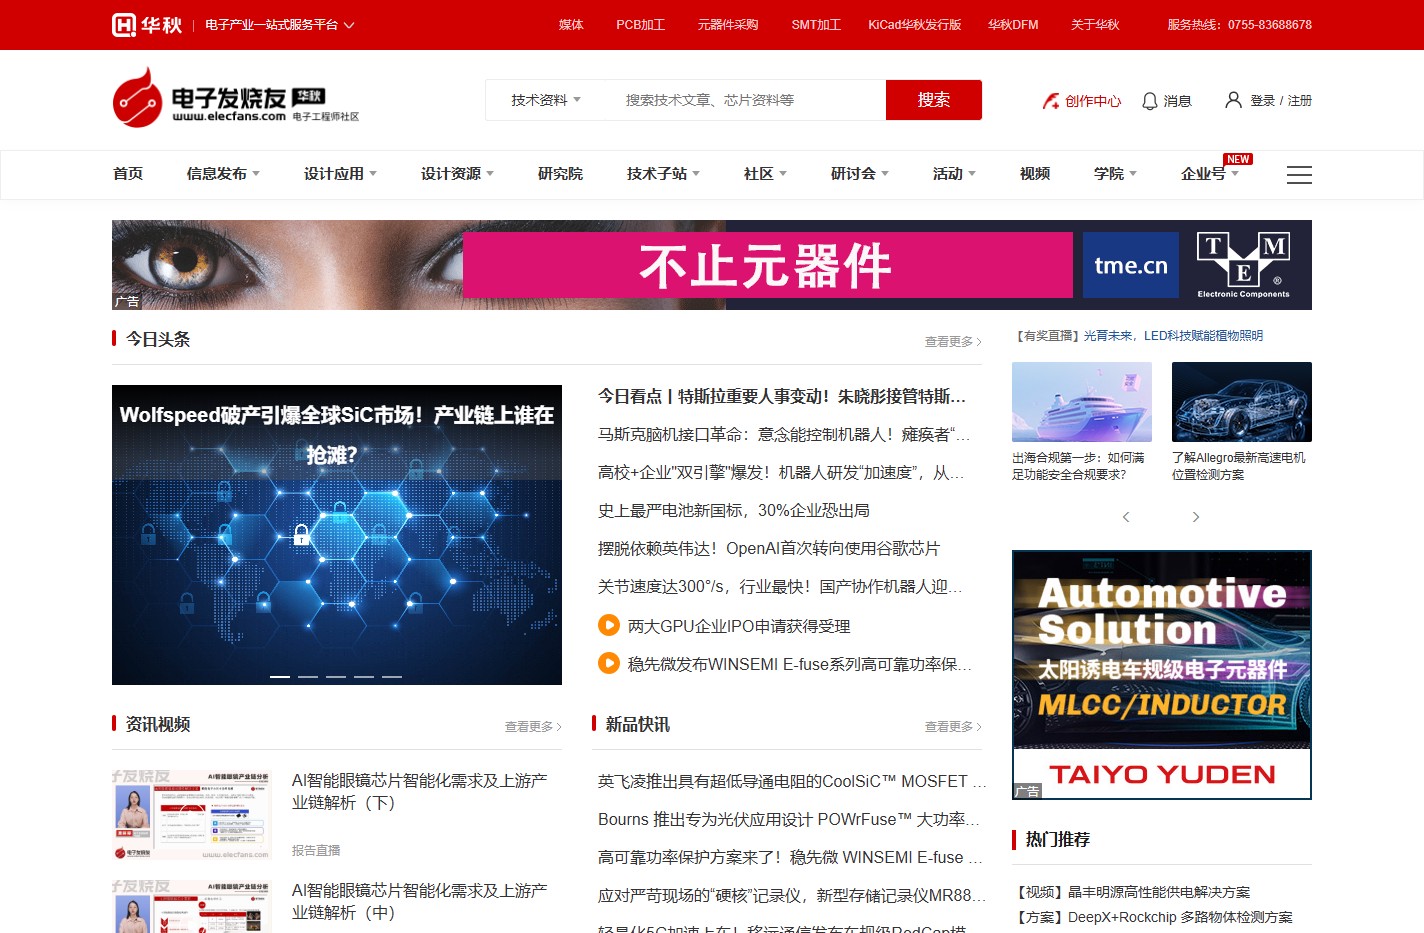Click 查看更多 beside 今日头条
Image resolution: width=1424 pixels, height=933 pixels.
953,342
